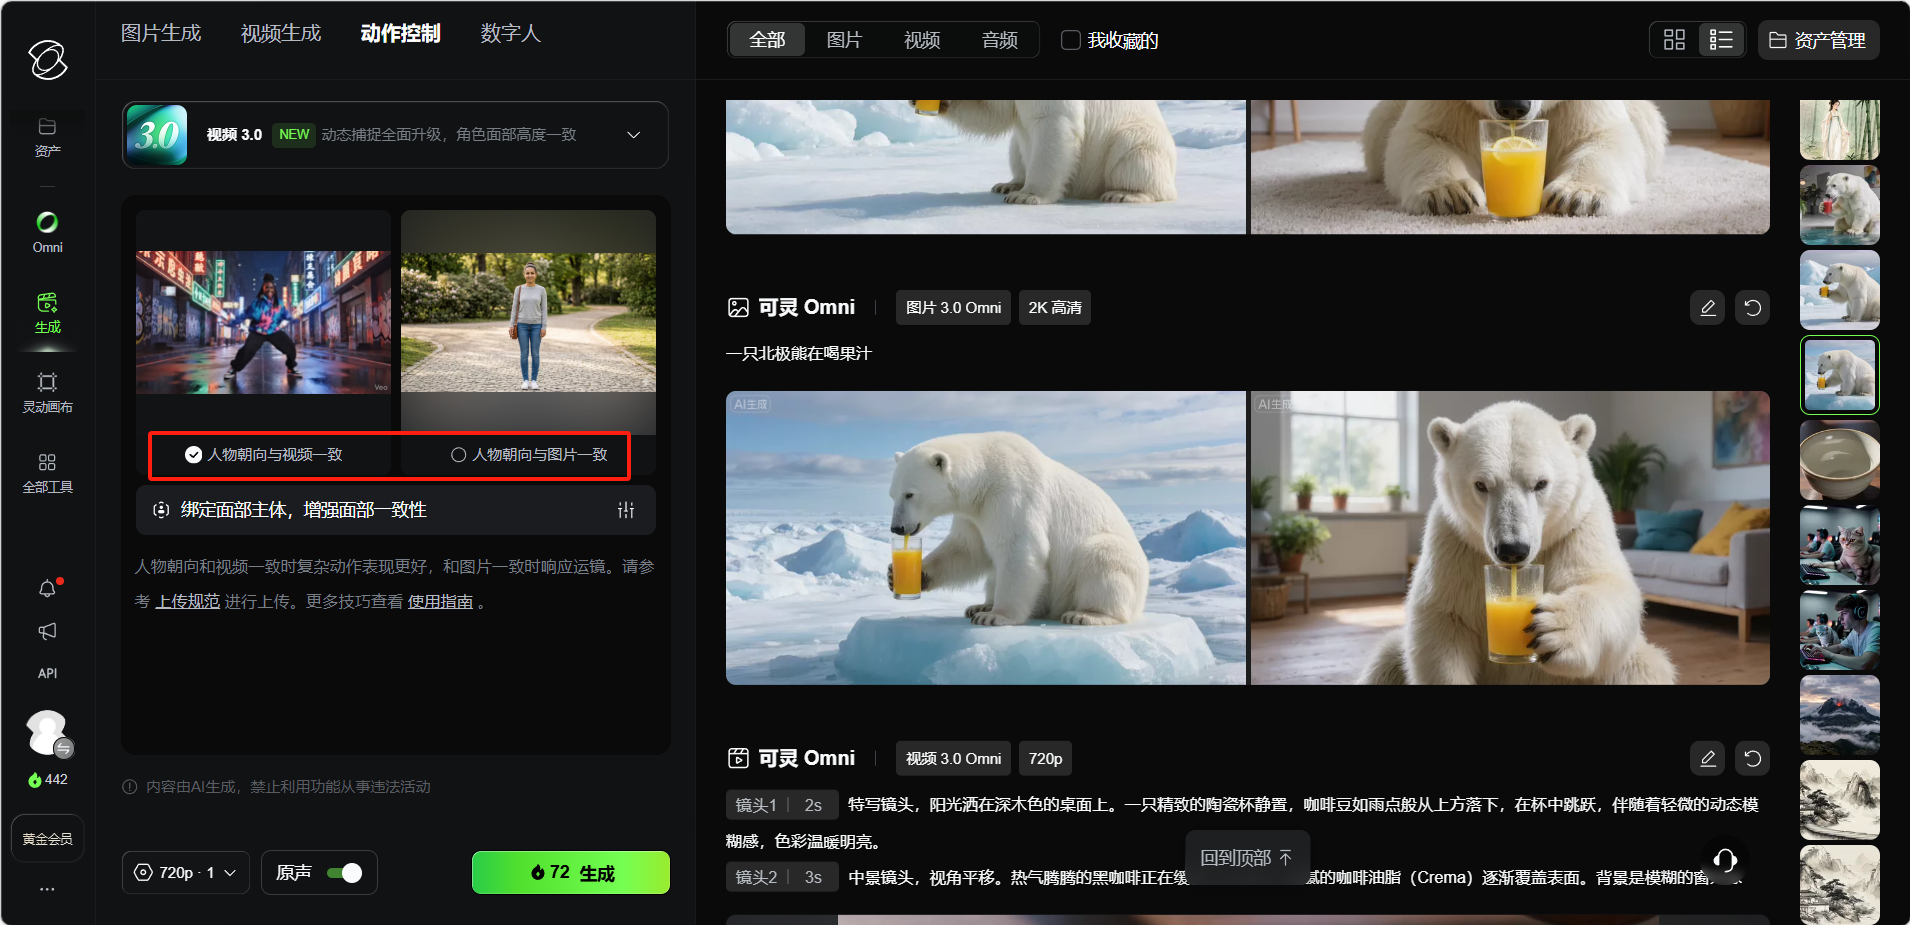
Task: Select 人物朝向与图片一致 radio option
Action: pyautogui.click(x=459, y=455)
